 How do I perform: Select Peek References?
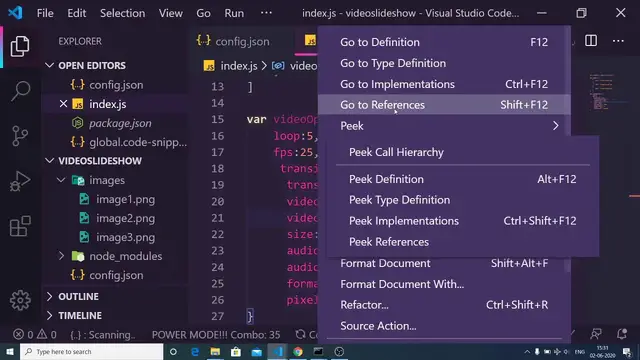463,242
